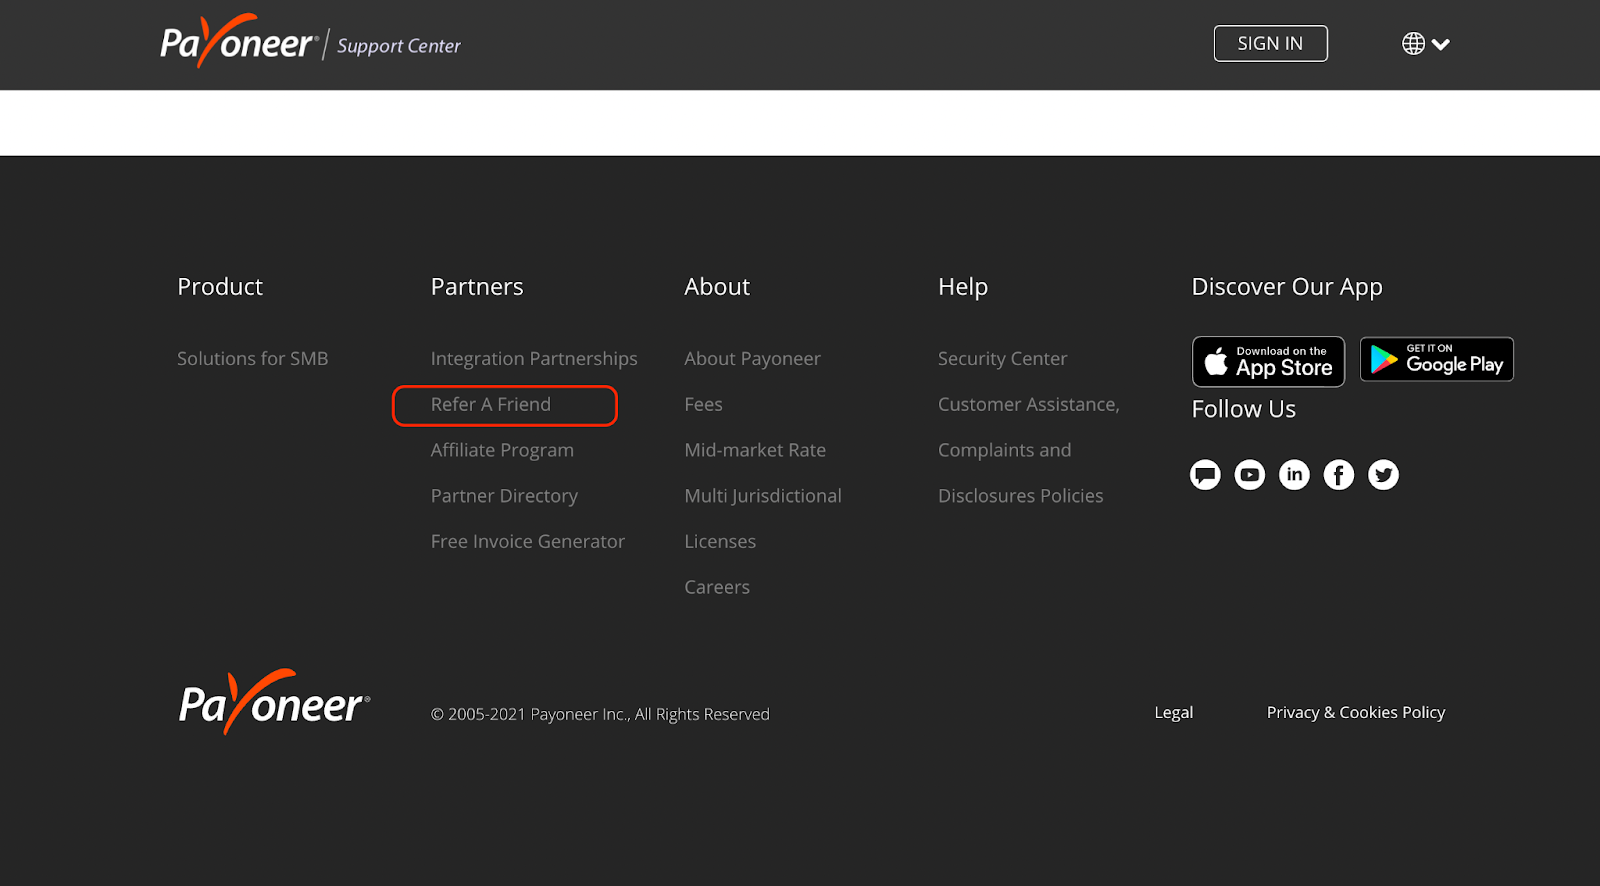Browse the Careers page
Image resolution: width=1600 pixels, height=886 pixels.
click(x=717, y=587)
